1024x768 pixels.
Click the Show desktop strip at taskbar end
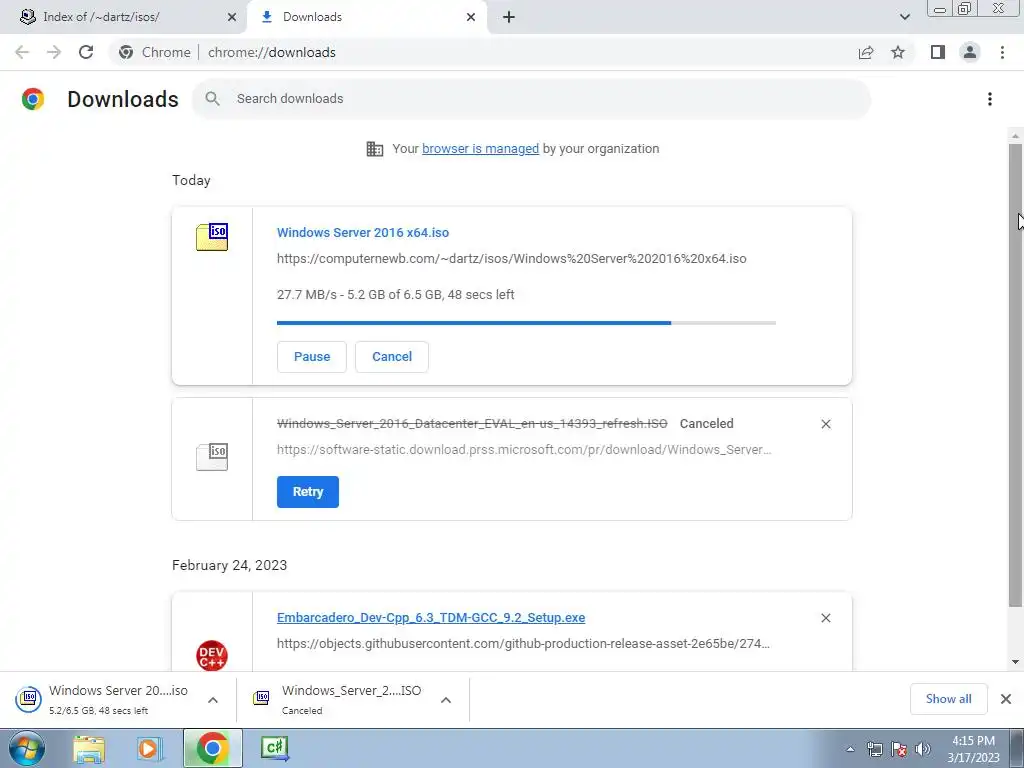pyautogui.click(x=1016, y=748)
